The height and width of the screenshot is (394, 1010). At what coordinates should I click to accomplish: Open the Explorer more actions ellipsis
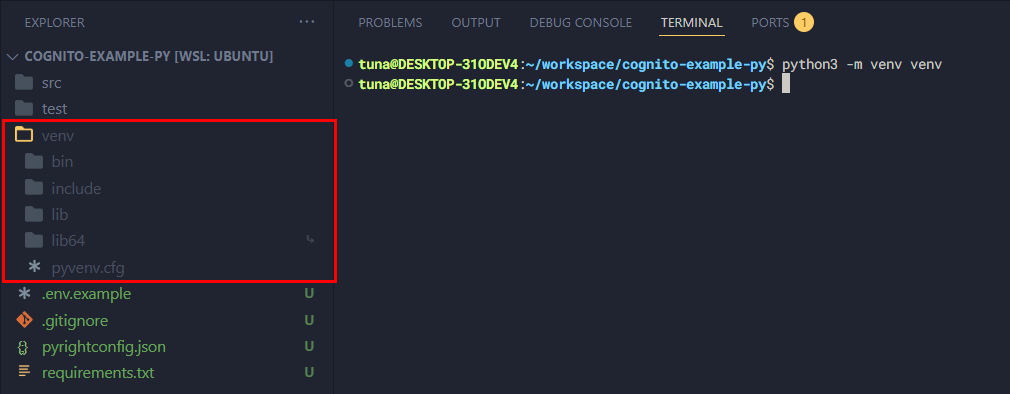(x=307, y=23)
